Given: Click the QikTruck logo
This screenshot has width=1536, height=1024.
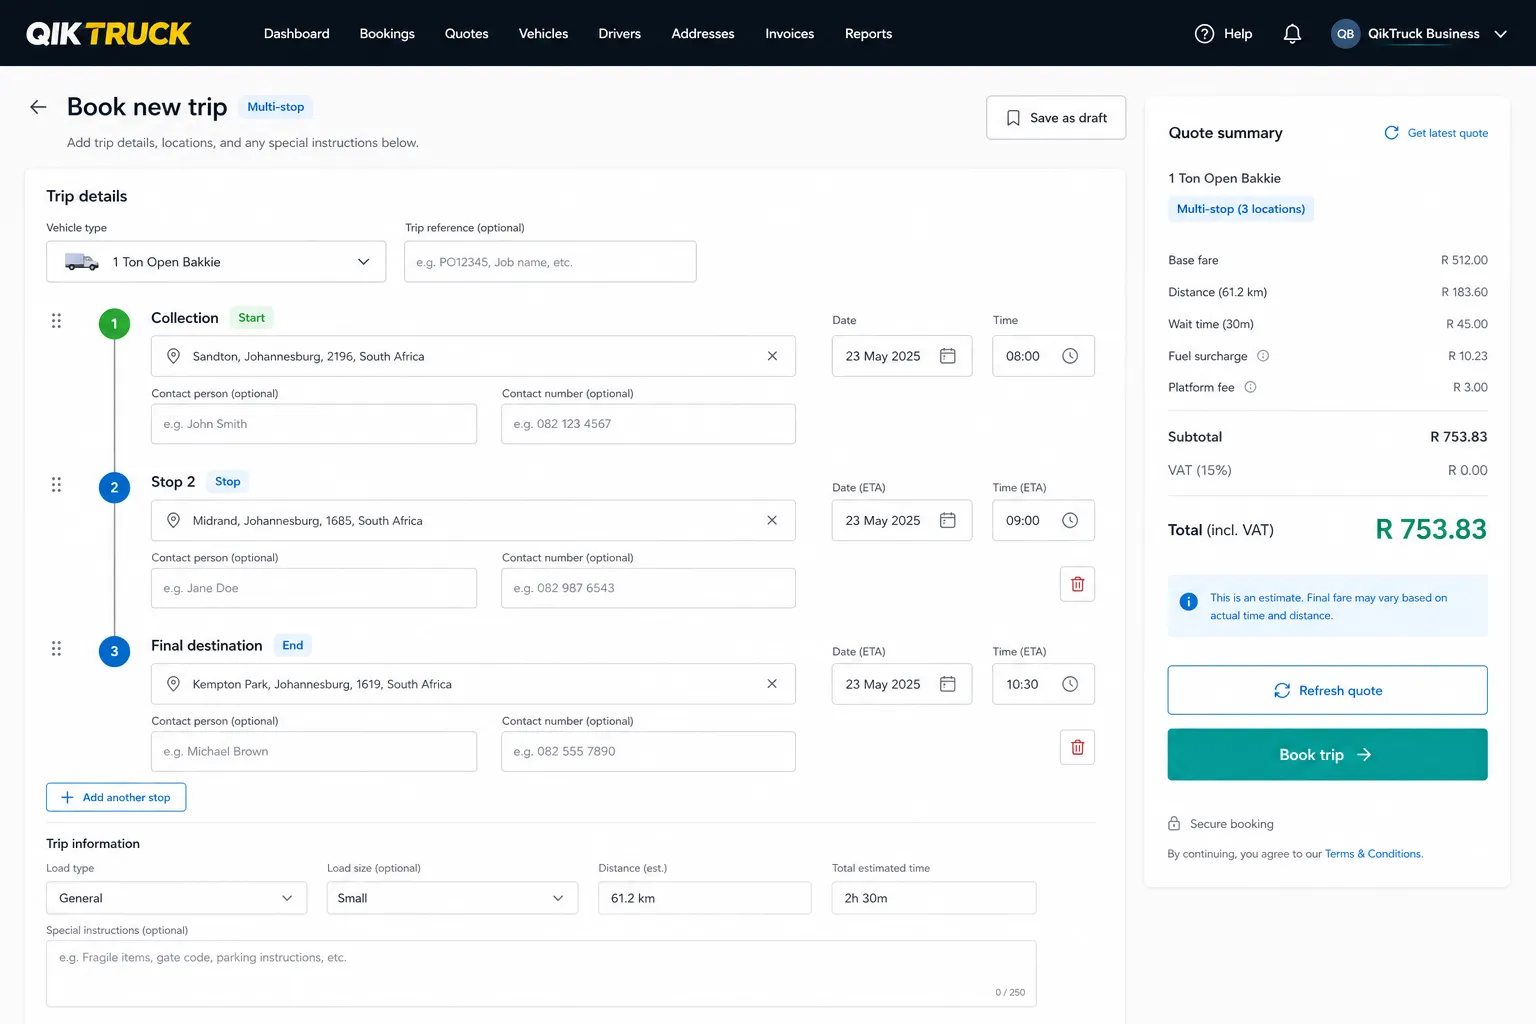Looking at the screenshot, I should tap(108, 34).
